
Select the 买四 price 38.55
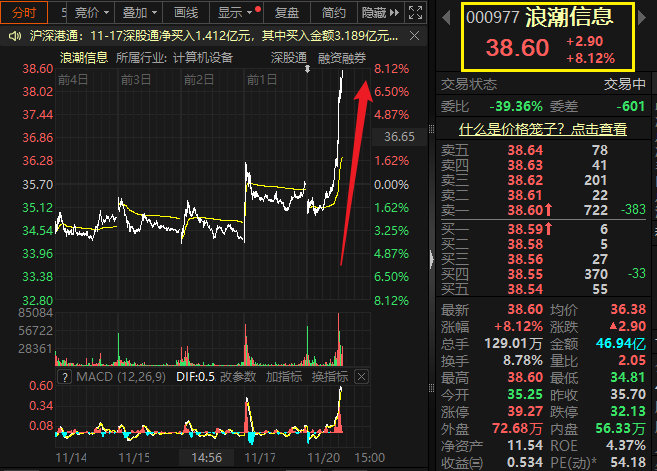coord(525,274)
